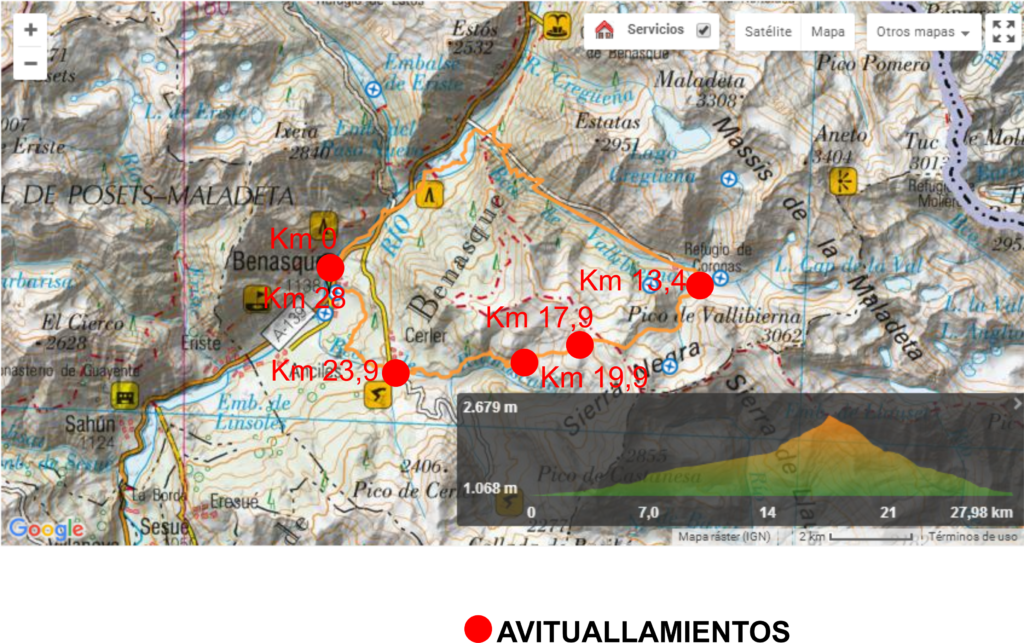
Task: Select the campground icon near Benasque
Action: (323, 224)
